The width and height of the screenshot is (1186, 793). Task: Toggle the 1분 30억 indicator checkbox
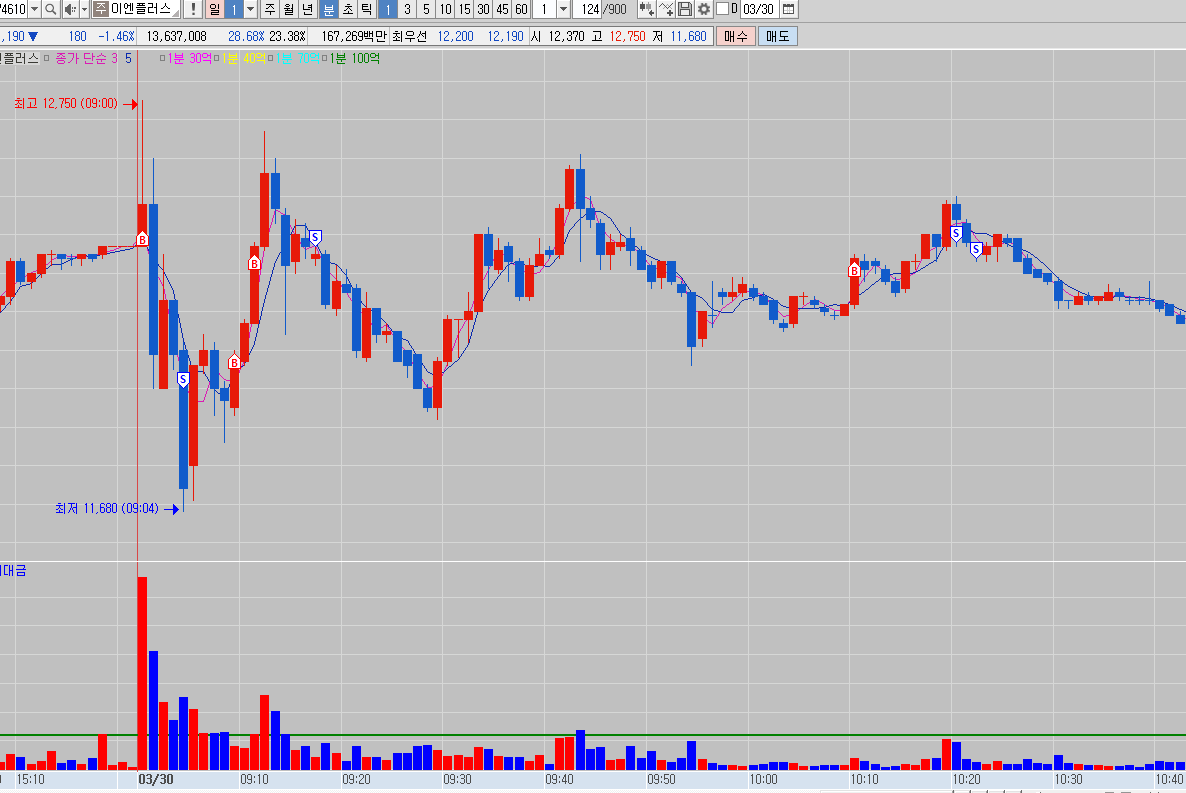[163, 58]
